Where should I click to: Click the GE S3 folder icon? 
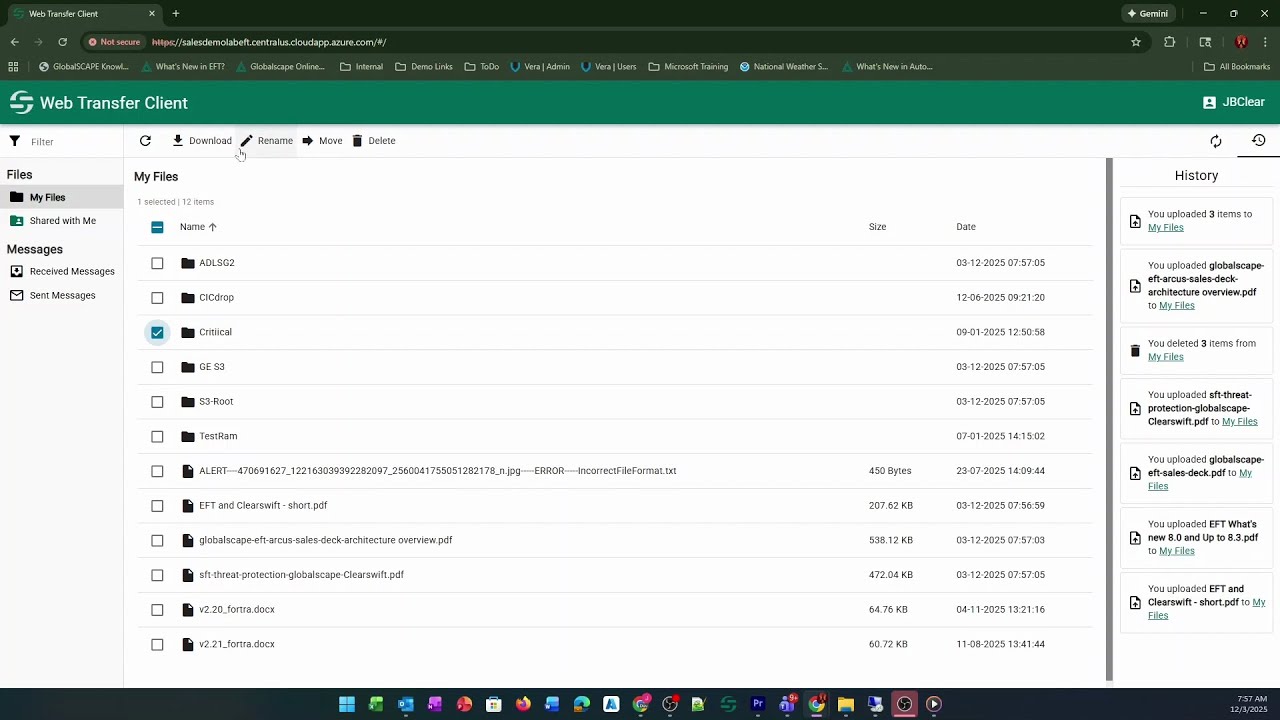188,367
